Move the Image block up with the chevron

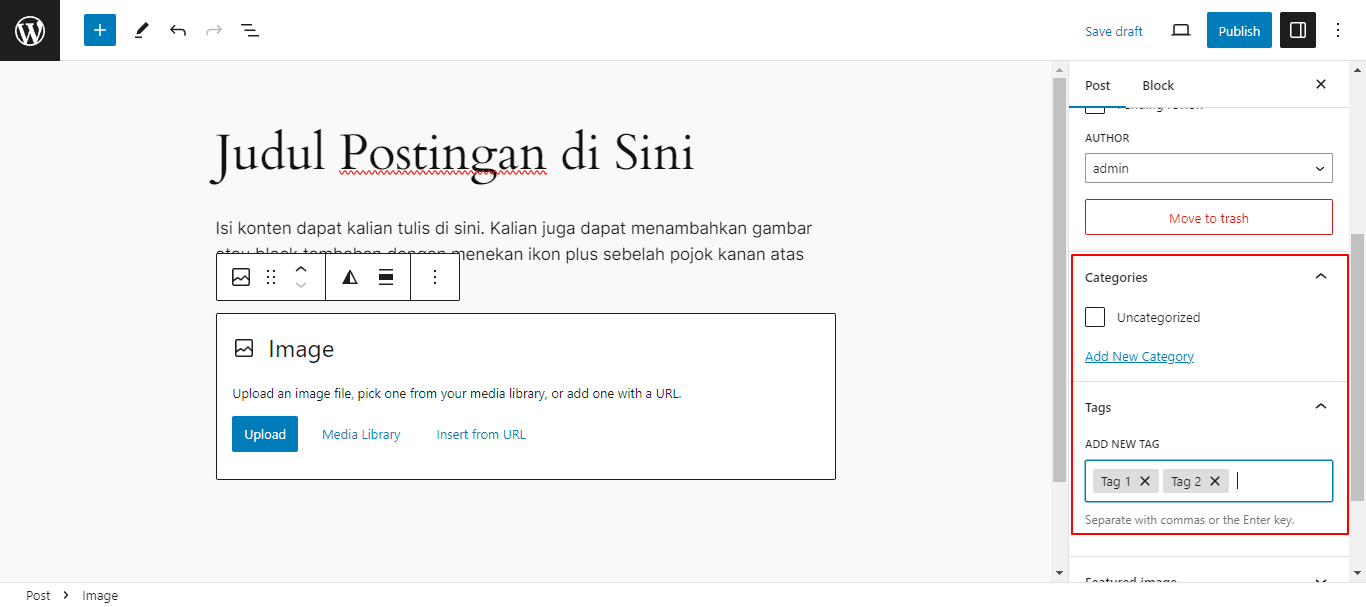(301, 268)
